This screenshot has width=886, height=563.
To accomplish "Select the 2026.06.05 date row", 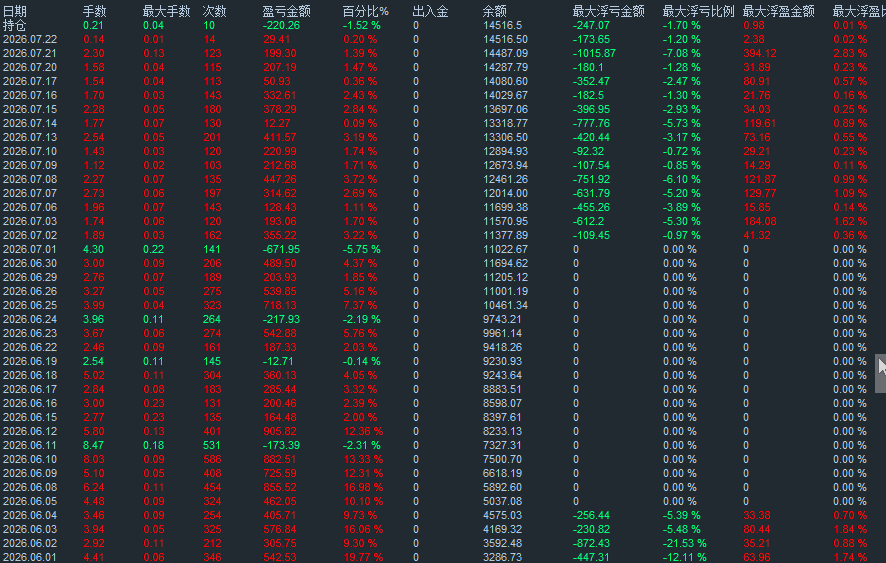I will 30,501.
